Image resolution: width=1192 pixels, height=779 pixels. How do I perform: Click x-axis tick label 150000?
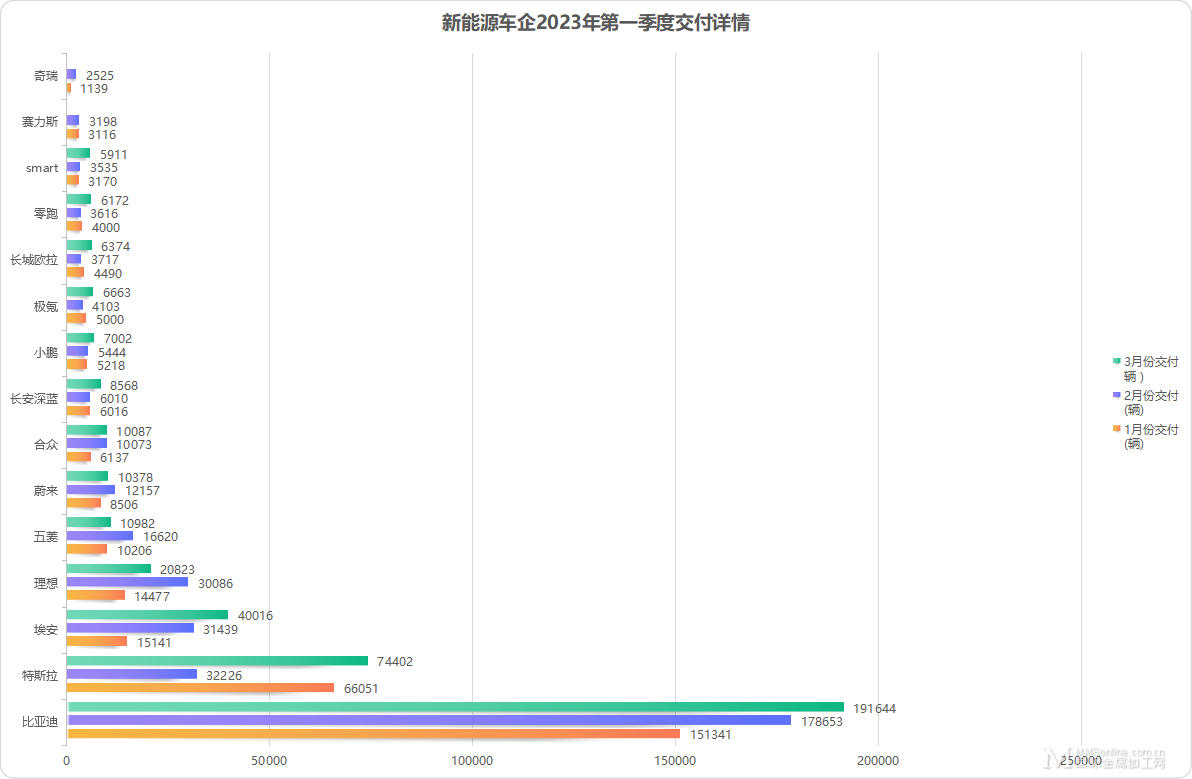coord(675,761)
